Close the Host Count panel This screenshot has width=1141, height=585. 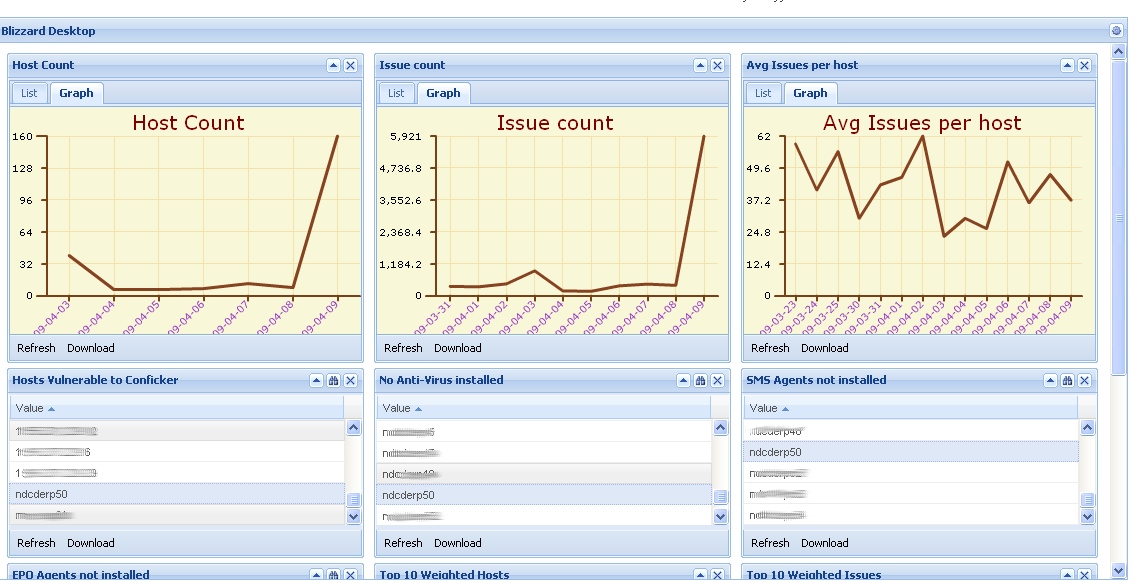click(351, 66)
